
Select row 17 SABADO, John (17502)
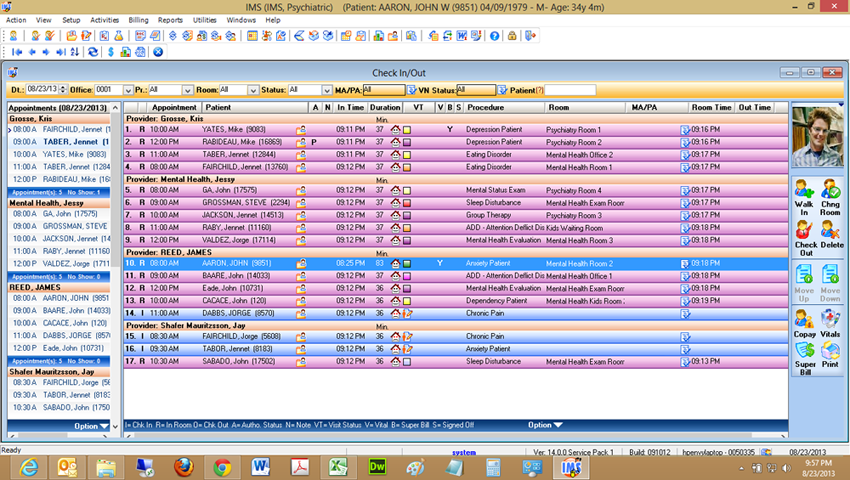[455, 362]
